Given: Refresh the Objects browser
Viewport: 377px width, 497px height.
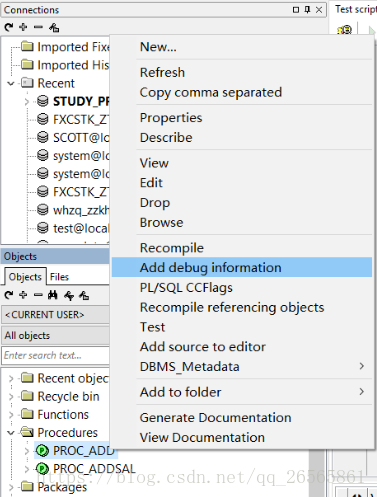Looking at the screenshot, I should [9, 295].
